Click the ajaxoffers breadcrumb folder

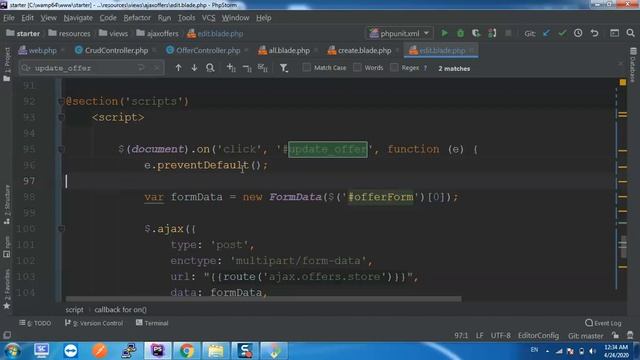pyautogui.click(x=158, y=33)
